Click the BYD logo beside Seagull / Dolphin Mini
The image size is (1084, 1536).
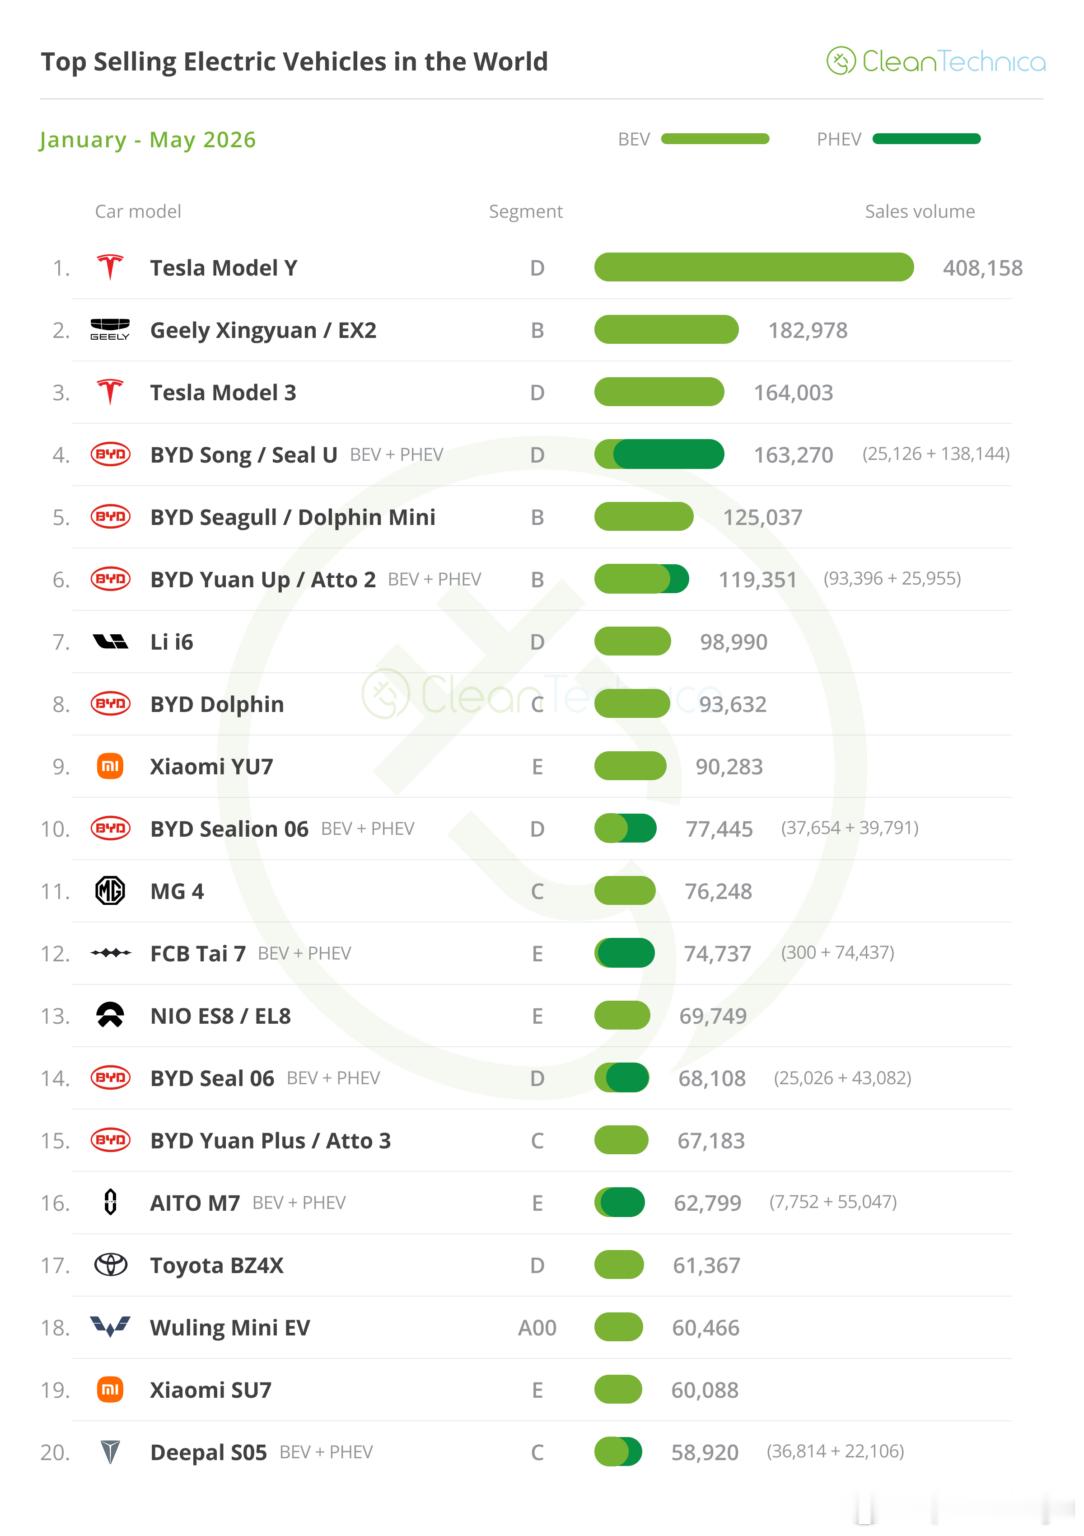pyautogui.click(x=110, y=517)
